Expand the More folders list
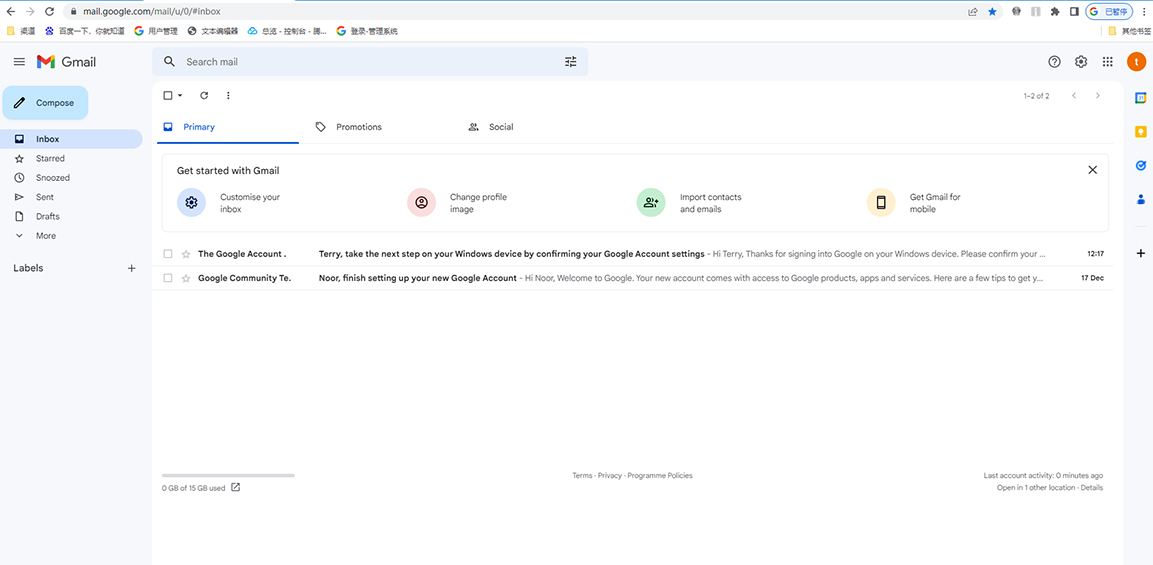 pos(45,236)
